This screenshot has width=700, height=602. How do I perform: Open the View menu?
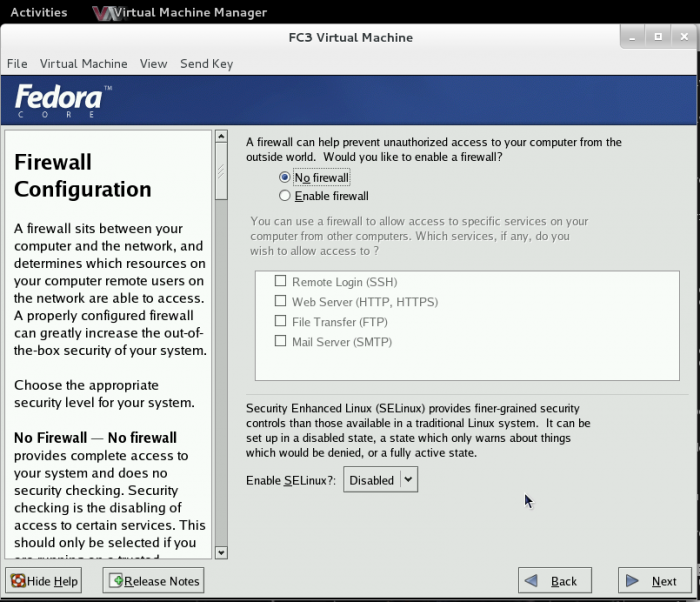point(153,64)
